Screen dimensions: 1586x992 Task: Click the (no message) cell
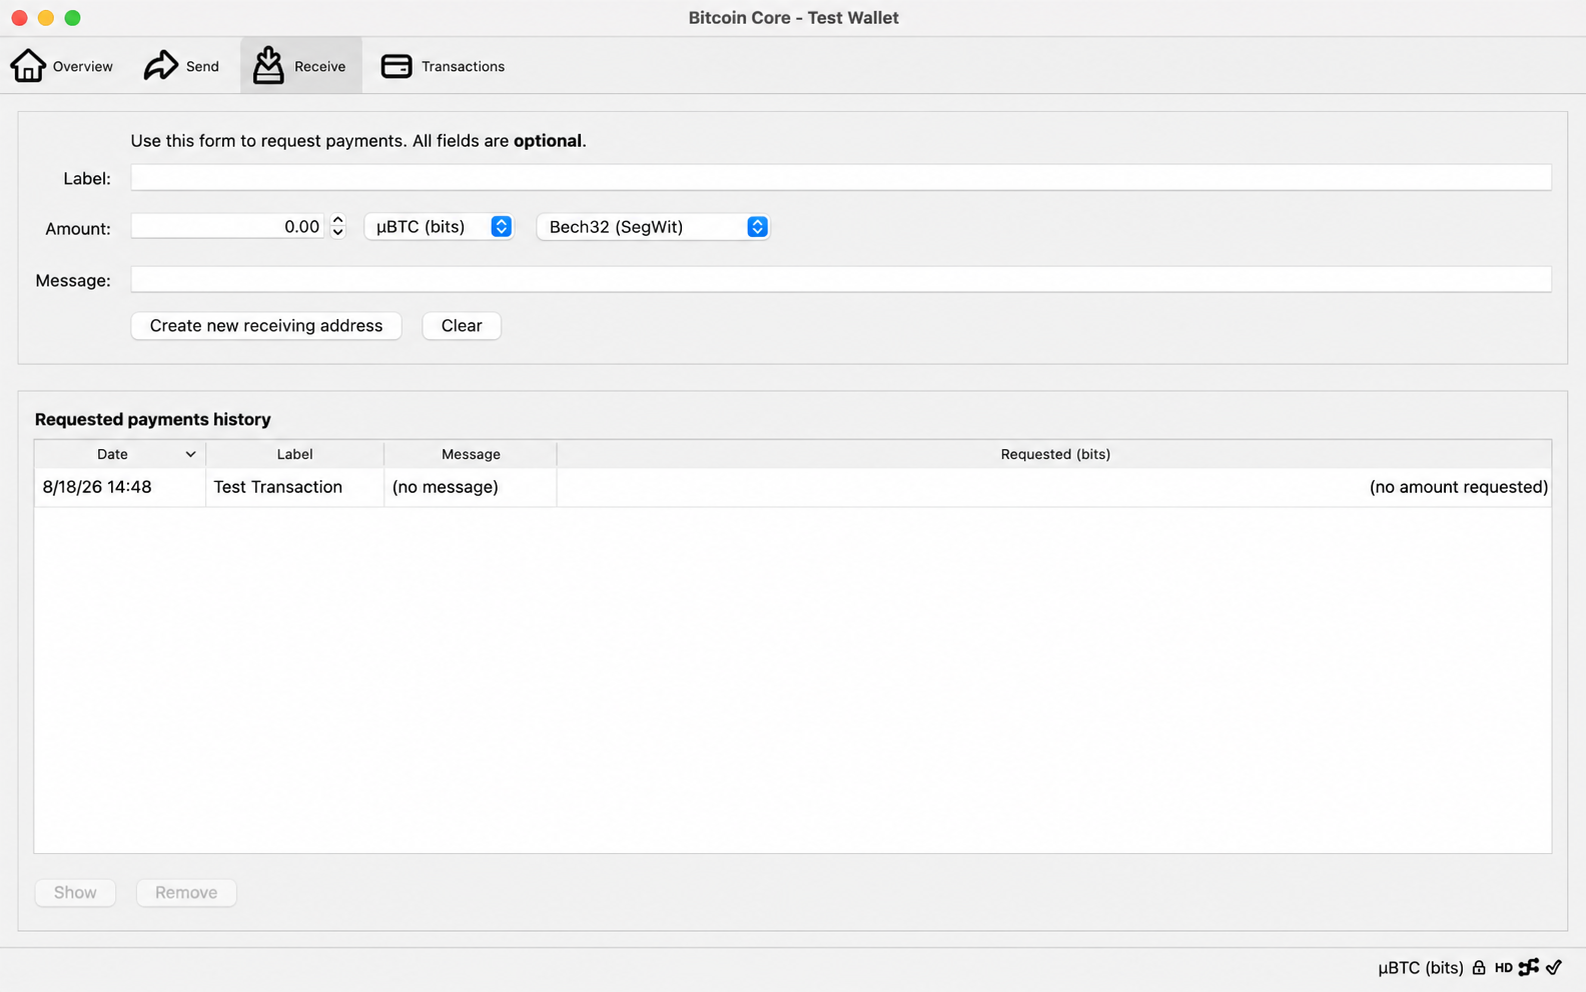click(471, 487)
